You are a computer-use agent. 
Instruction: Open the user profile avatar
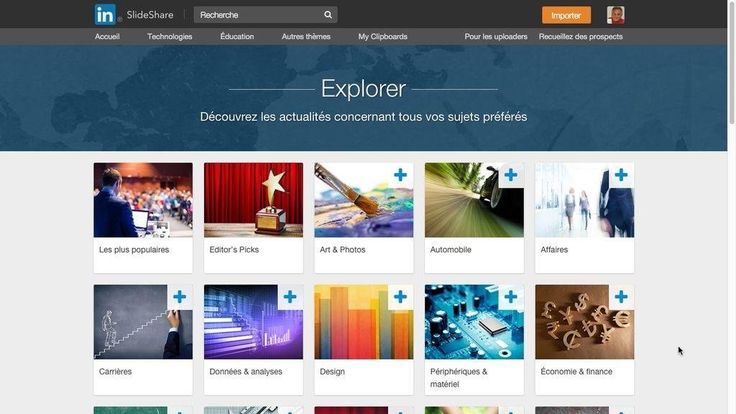(x=615, y=15)
